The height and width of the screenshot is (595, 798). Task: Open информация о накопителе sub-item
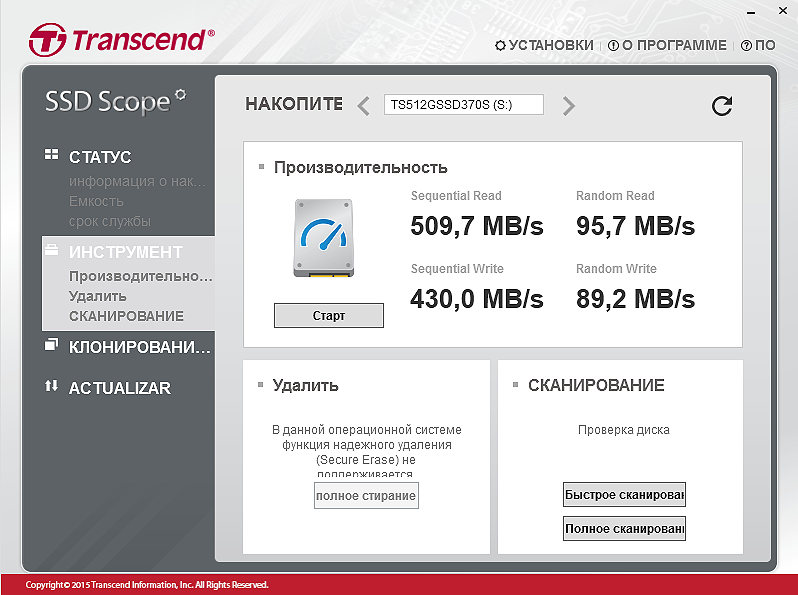click(137, 181)
